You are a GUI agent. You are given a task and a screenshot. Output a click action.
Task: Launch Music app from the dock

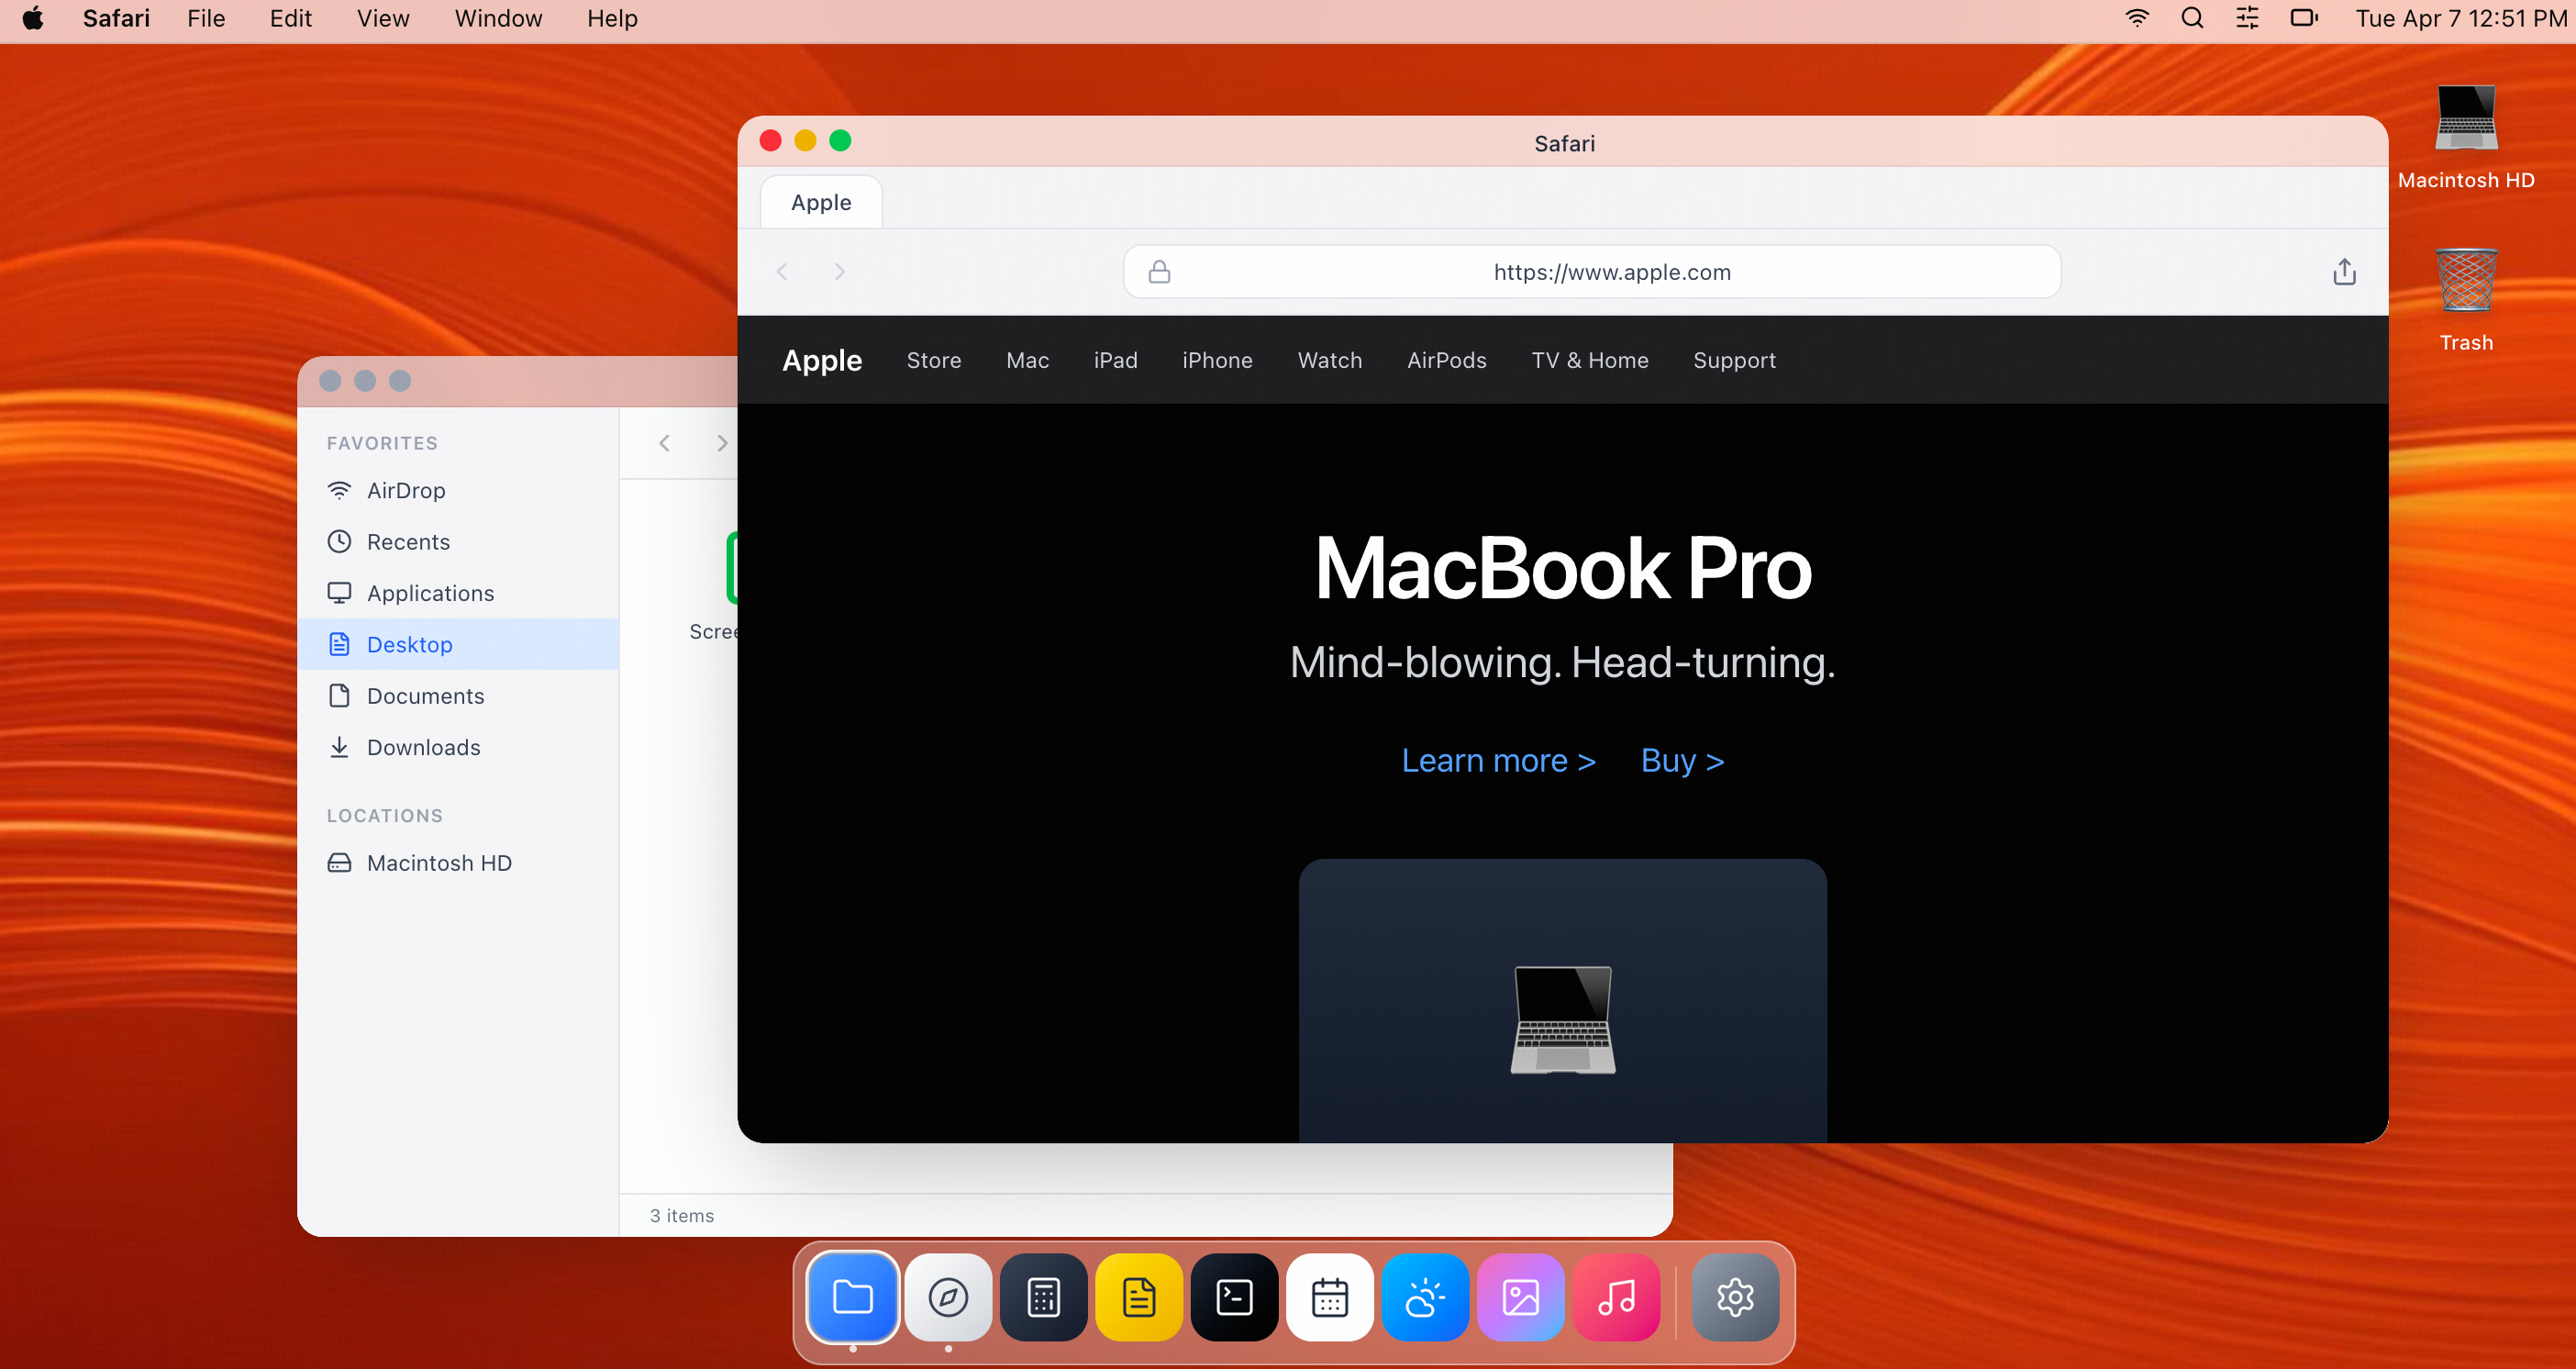pos(1616,1297)
